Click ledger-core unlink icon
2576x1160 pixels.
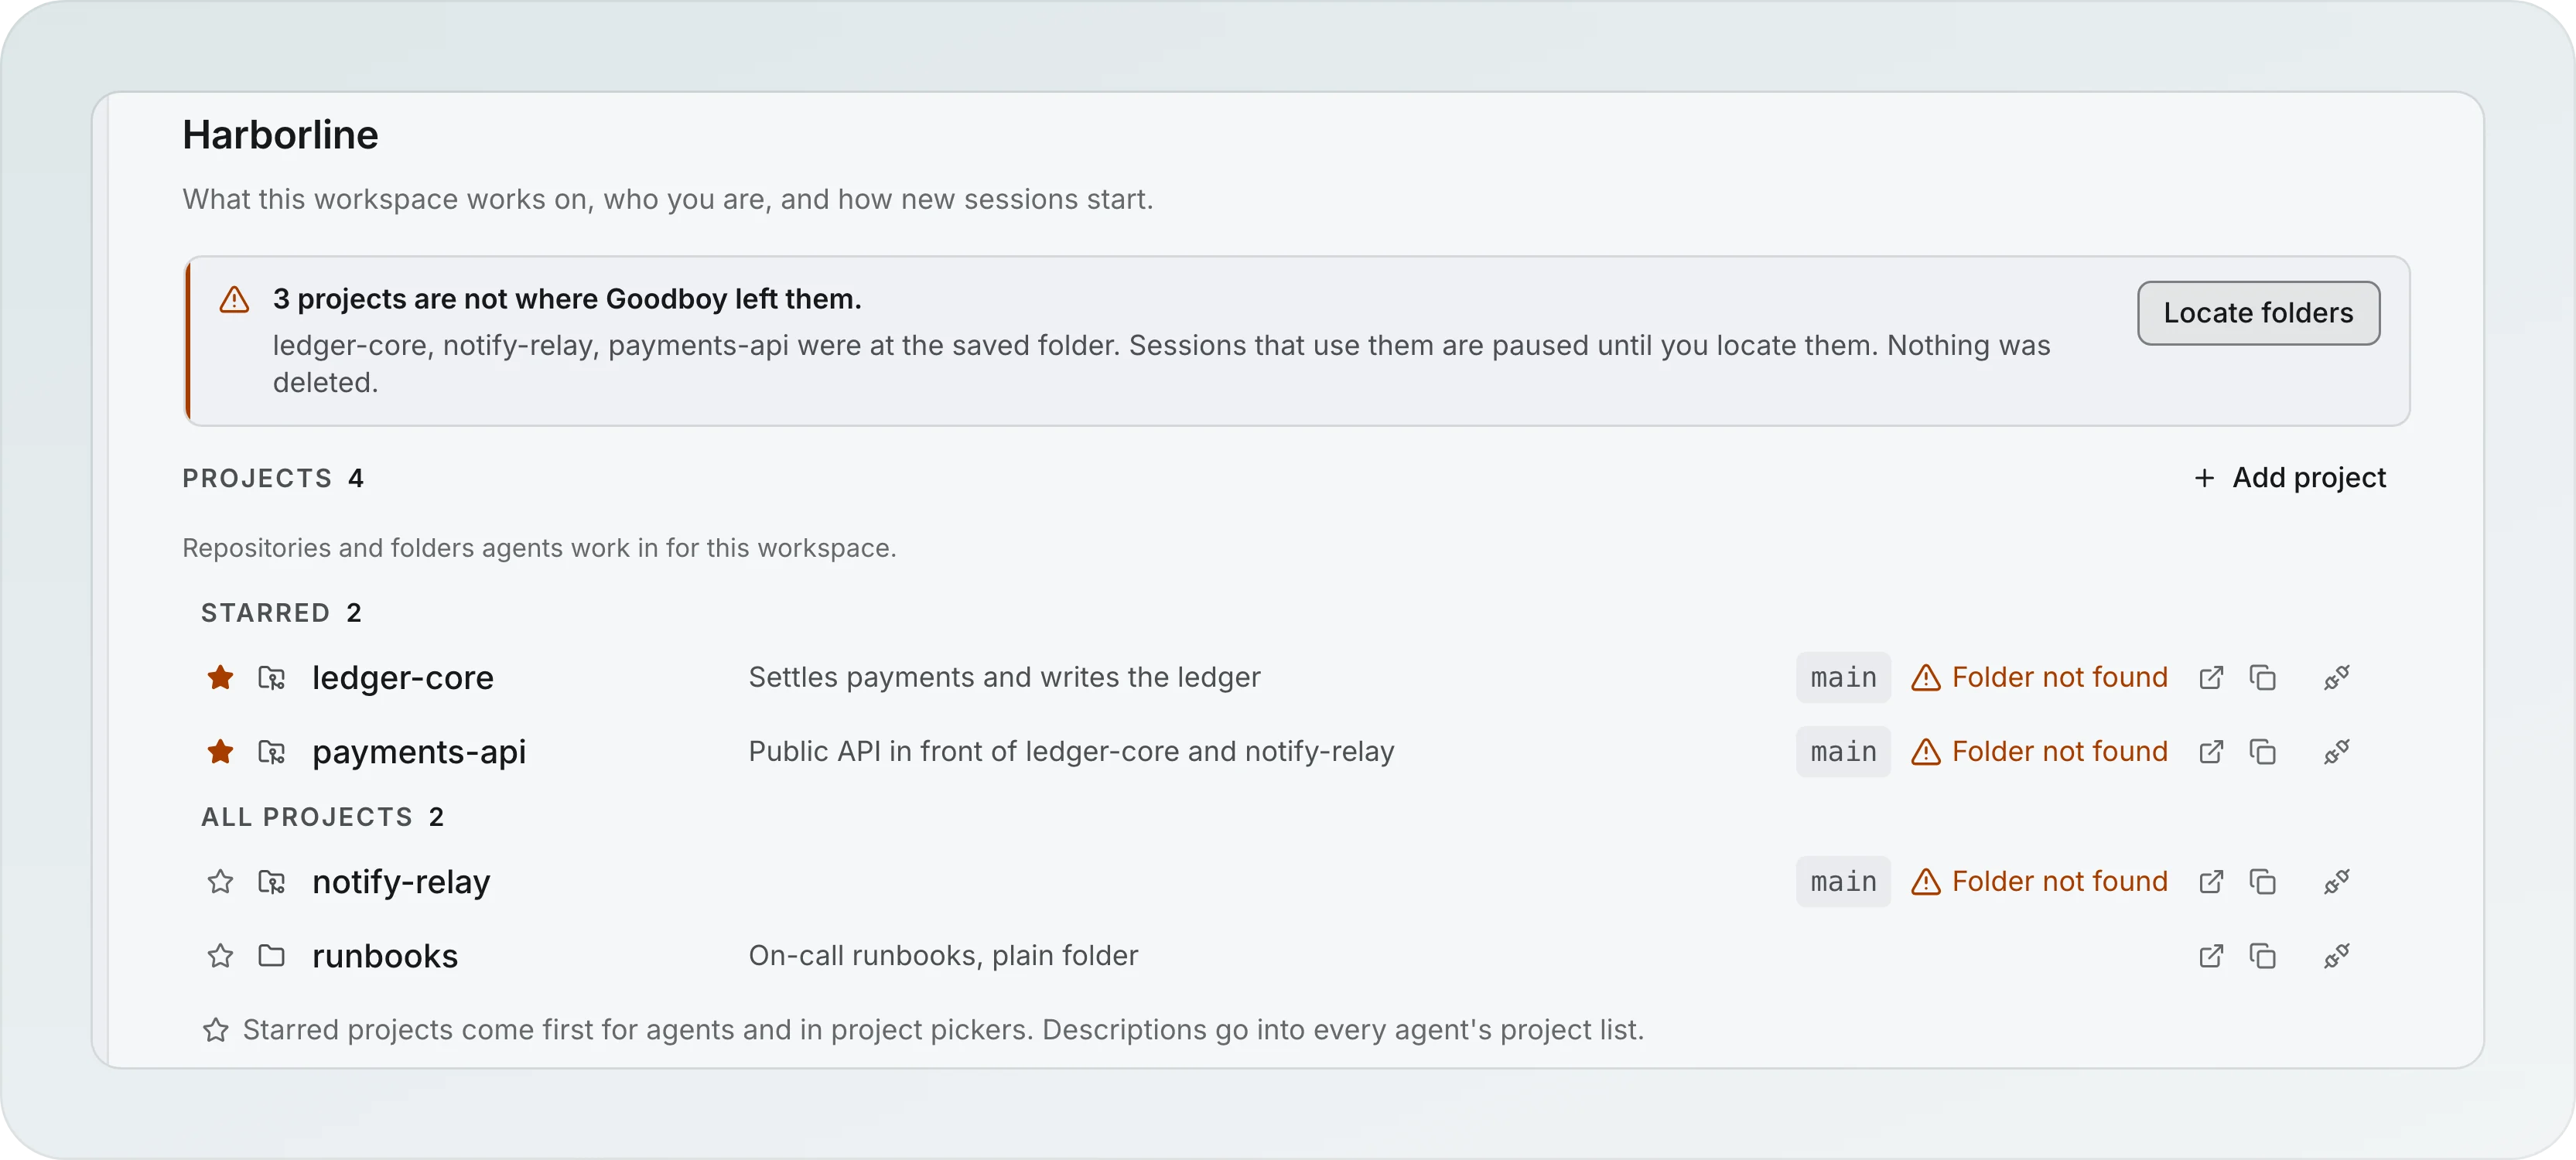point(2336,678)
